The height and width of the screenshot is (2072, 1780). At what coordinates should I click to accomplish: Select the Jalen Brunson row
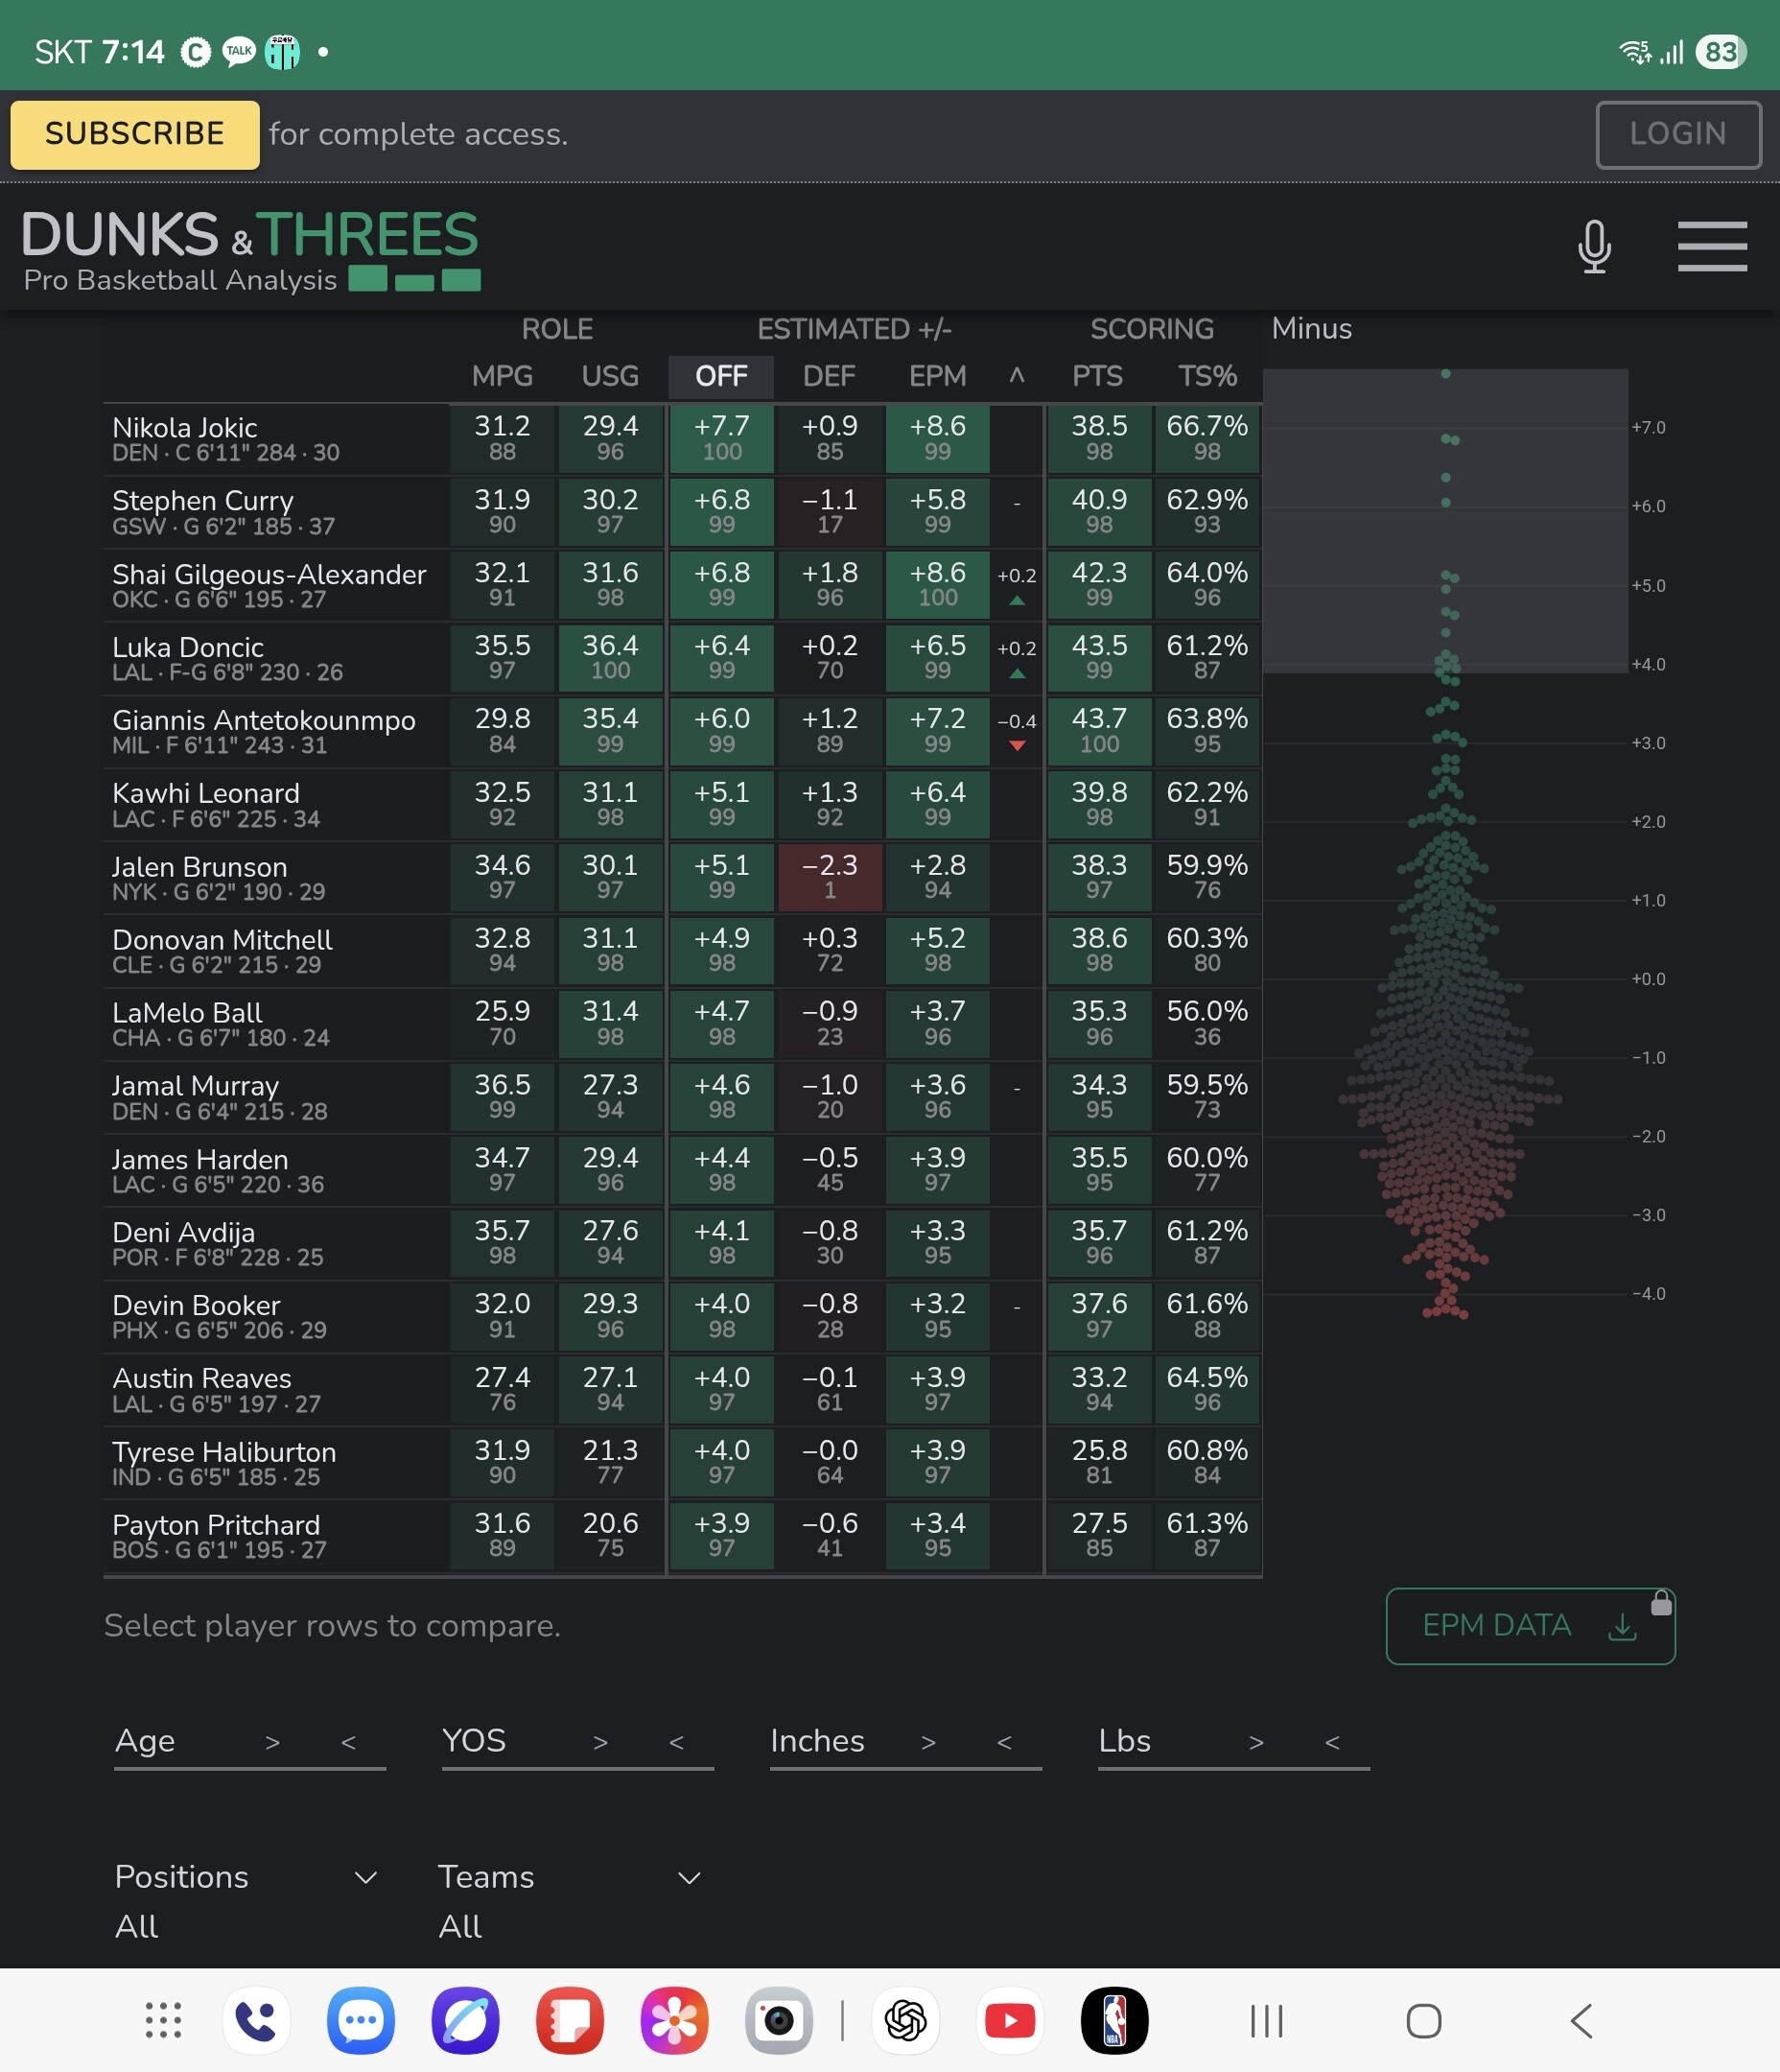[x=682, y=878]
